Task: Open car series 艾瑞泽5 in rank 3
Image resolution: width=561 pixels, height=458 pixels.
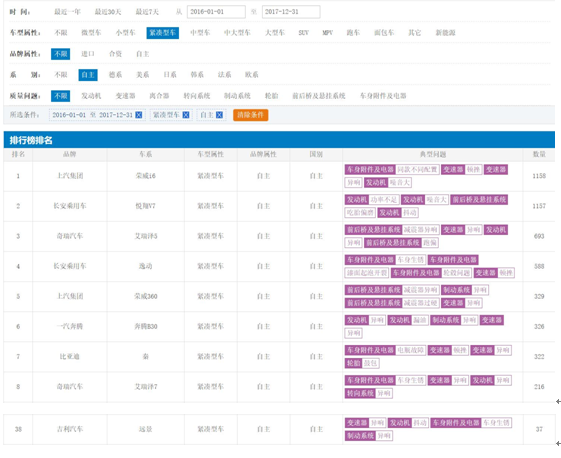Action: 146,236
